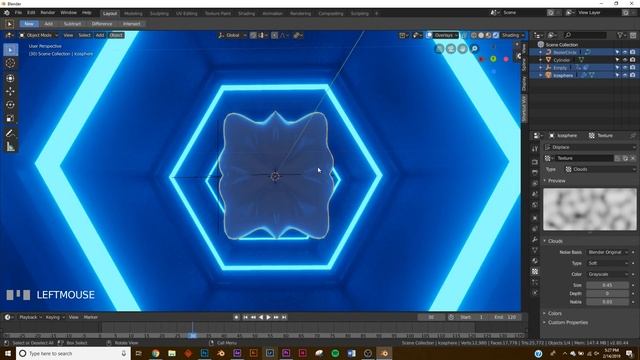Open the viewport Object menu
Screen dimensions: 640x360
116,36
